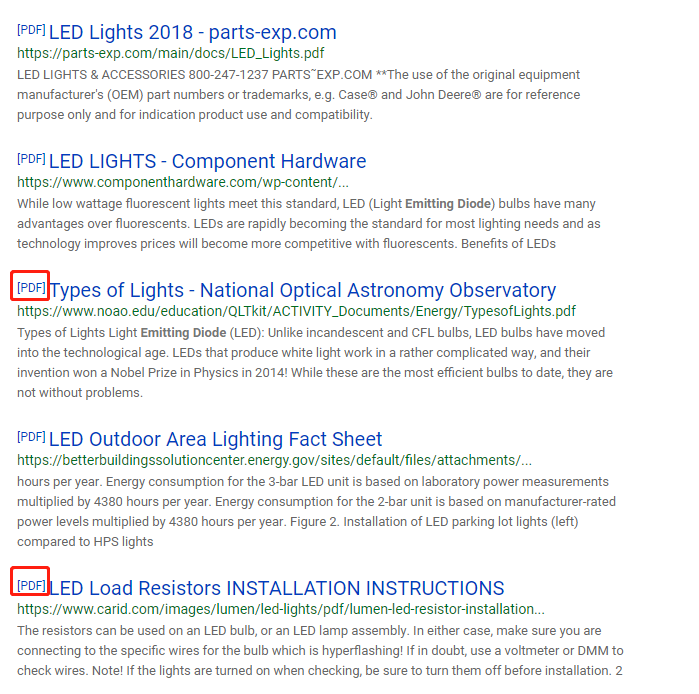Open 'Types of Lights - National Optical Astronomy Observatory'
This screenshot has width=699, height=694.
303,290
